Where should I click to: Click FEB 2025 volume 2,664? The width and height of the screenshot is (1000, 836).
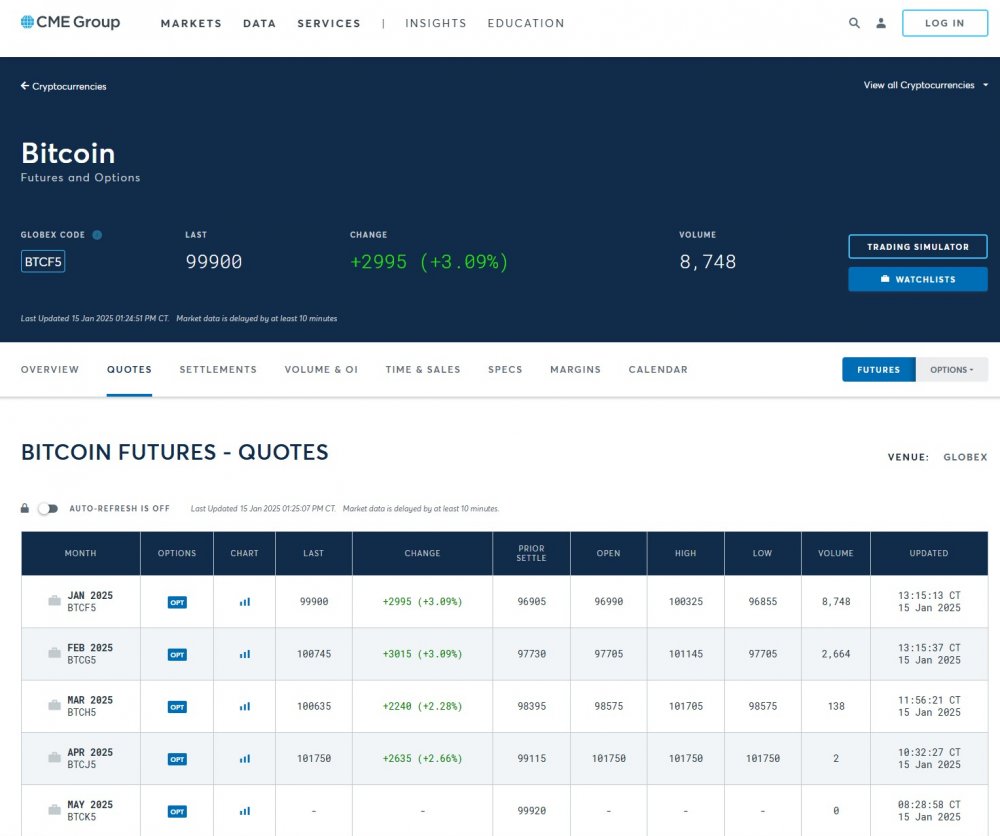click(x=835, y=654)
